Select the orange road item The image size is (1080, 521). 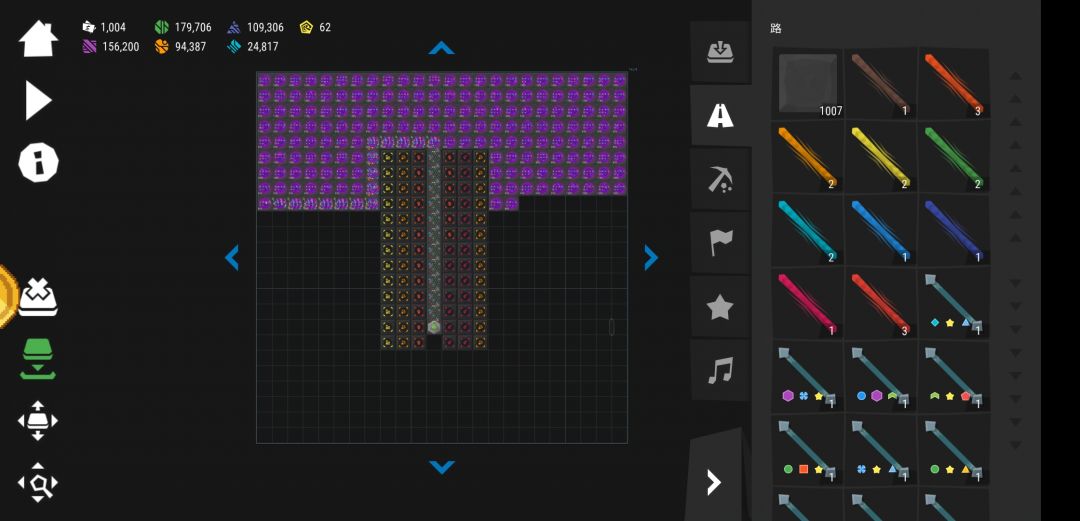808,157
